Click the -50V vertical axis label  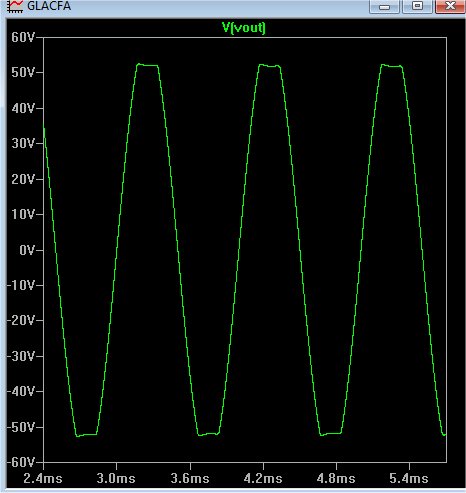coord(21,427)
